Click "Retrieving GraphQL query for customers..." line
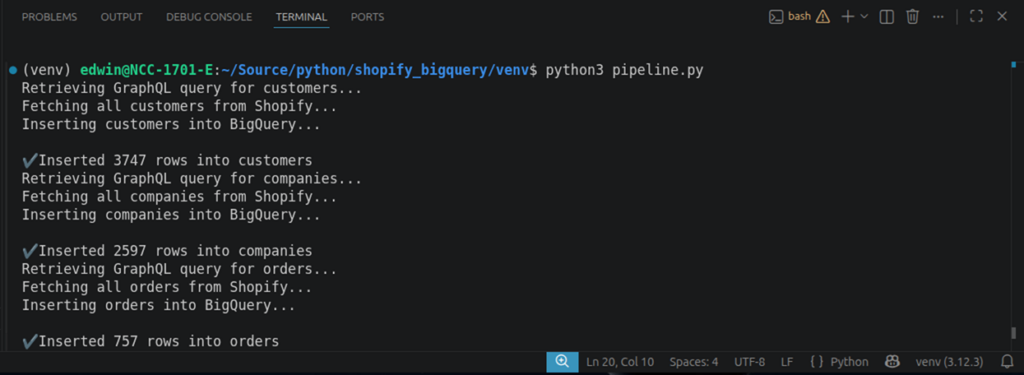This screenshot has height=375, width=1024. tap(191, 88)
